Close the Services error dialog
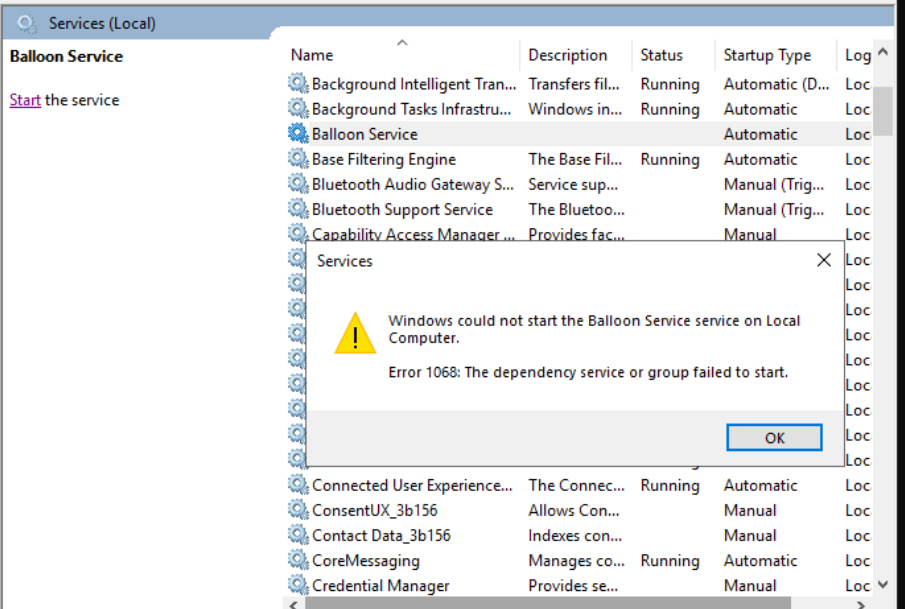 pos(824,261)
